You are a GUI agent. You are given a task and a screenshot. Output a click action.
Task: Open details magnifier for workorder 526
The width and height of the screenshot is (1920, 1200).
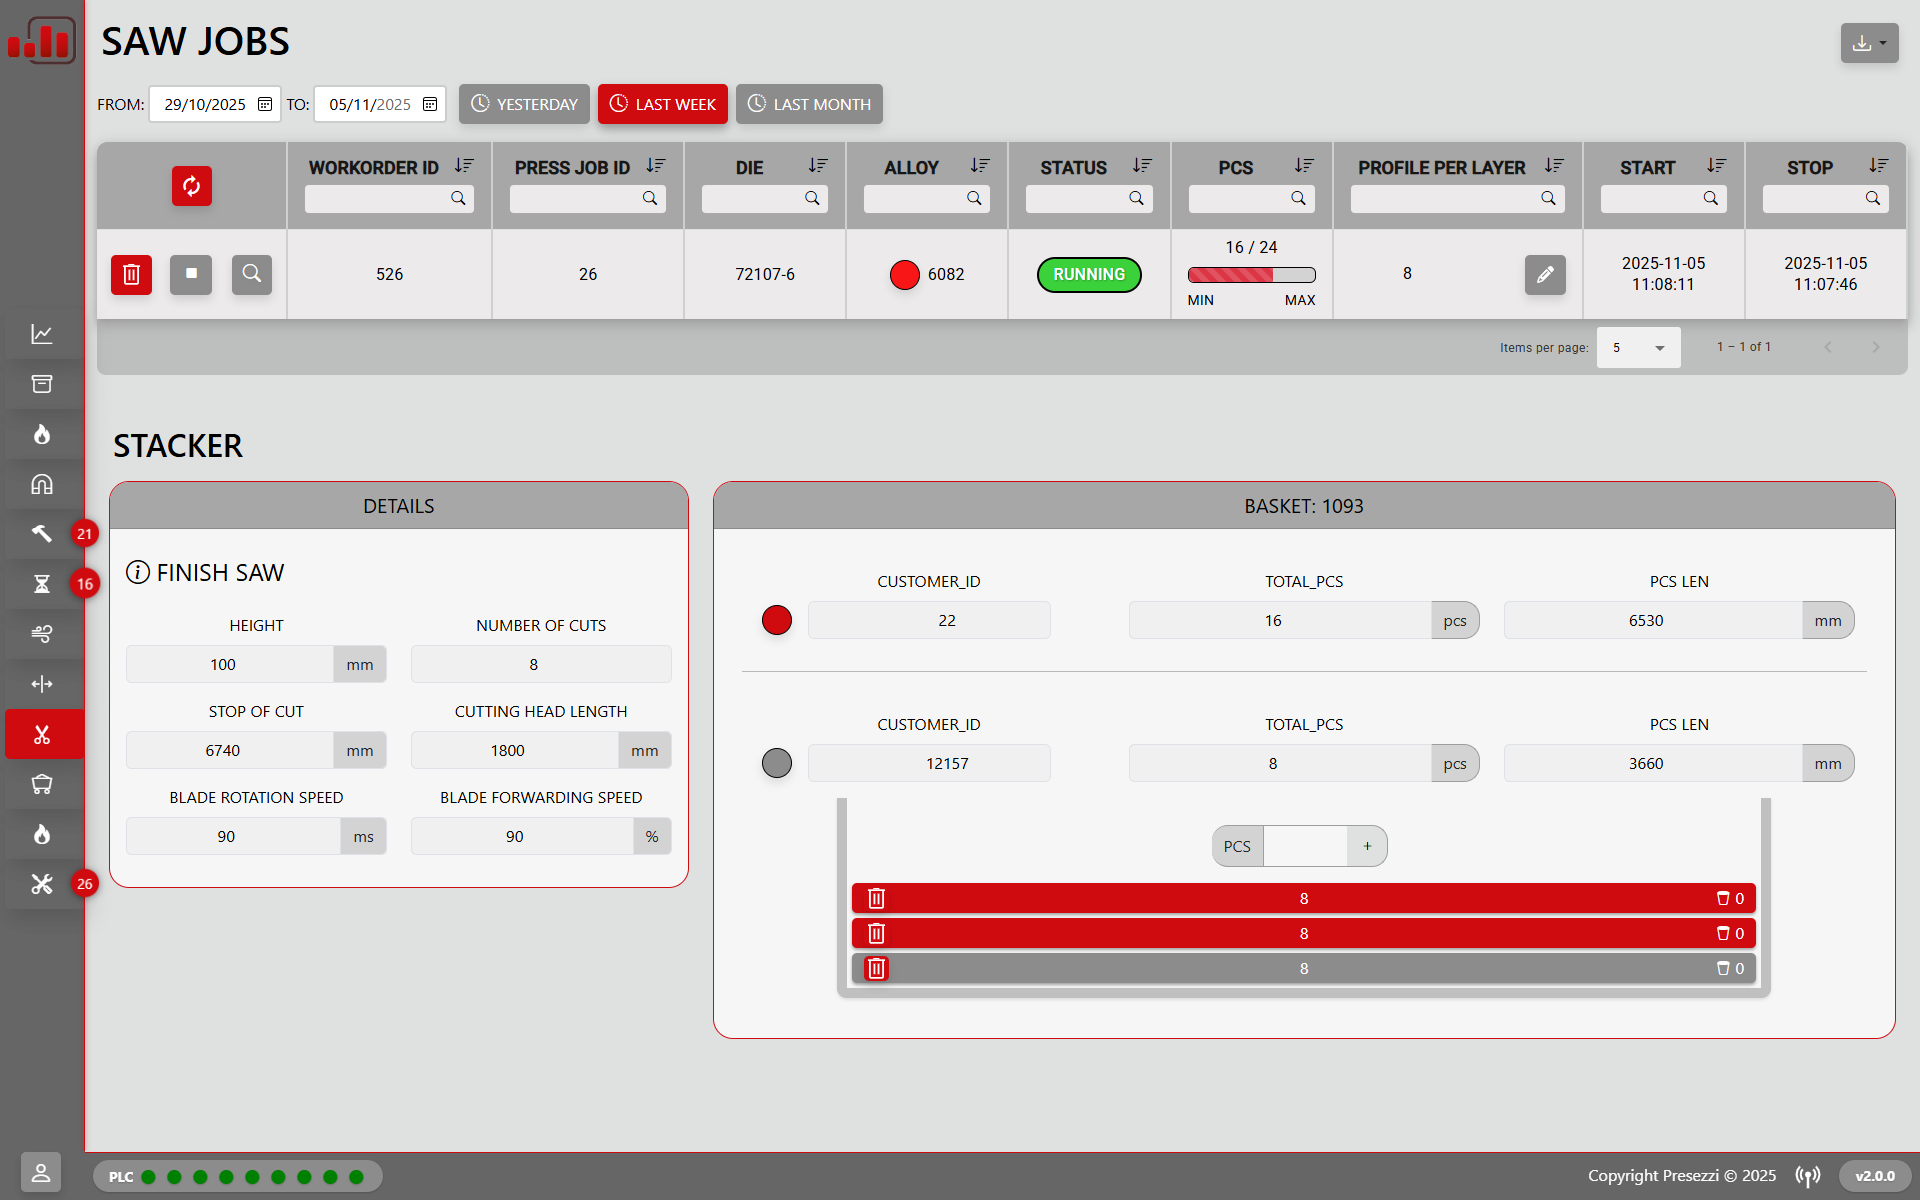point(251,274)
